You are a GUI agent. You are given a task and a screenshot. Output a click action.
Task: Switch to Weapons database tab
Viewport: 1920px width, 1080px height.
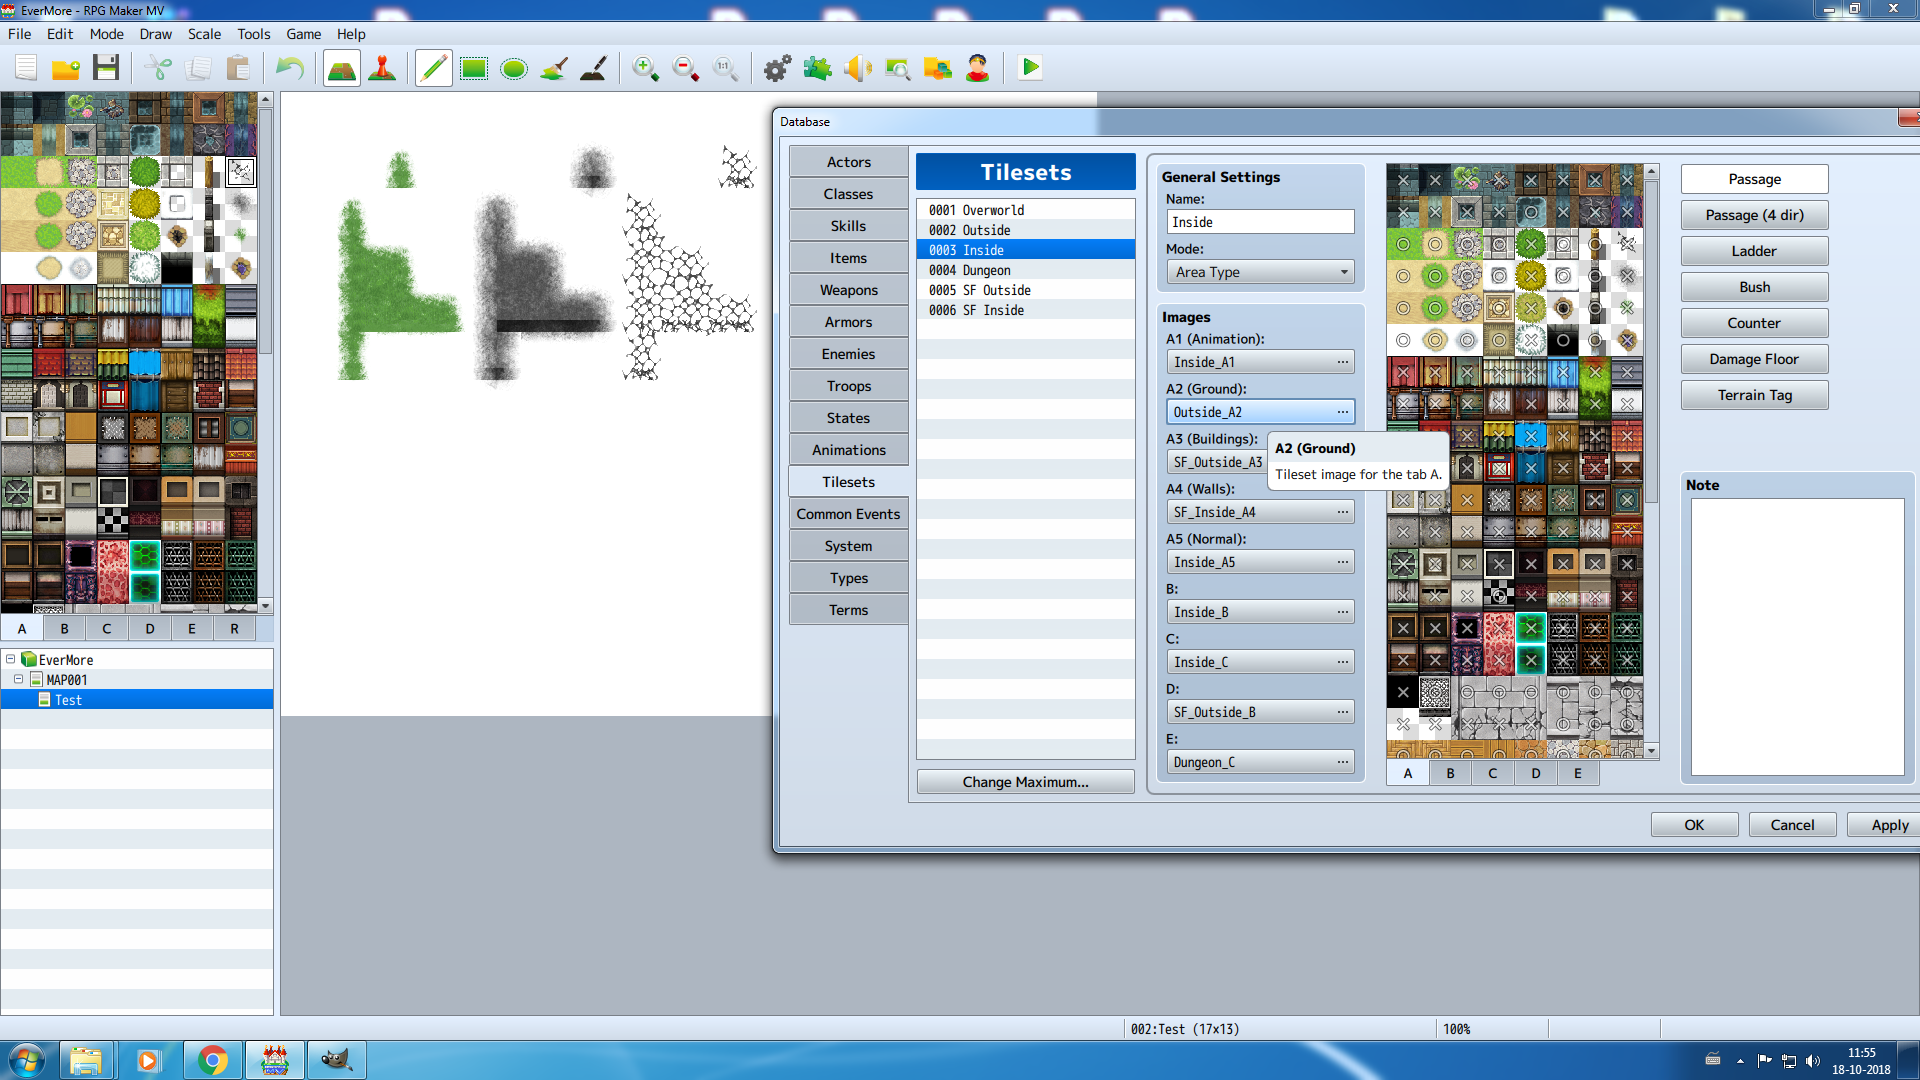point(849,290)
